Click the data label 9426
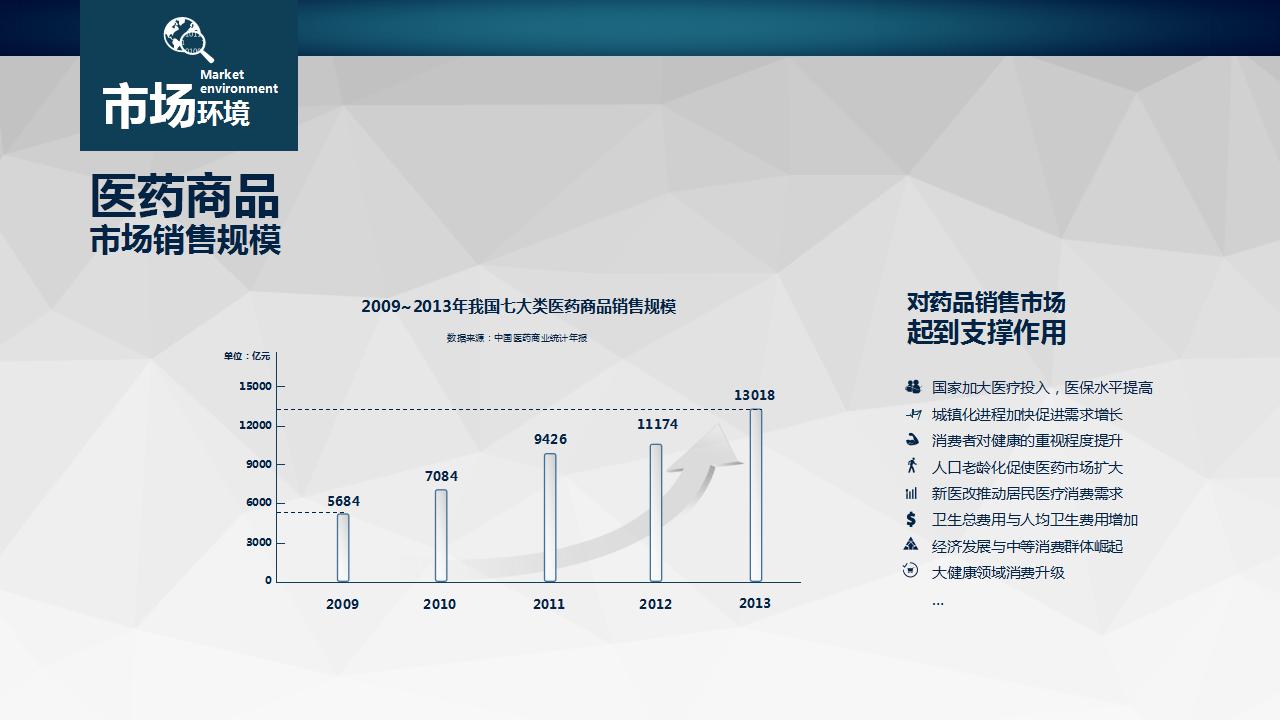This screenshot has height=720, width=1280. pyautogui.click(x=550, y=439)
